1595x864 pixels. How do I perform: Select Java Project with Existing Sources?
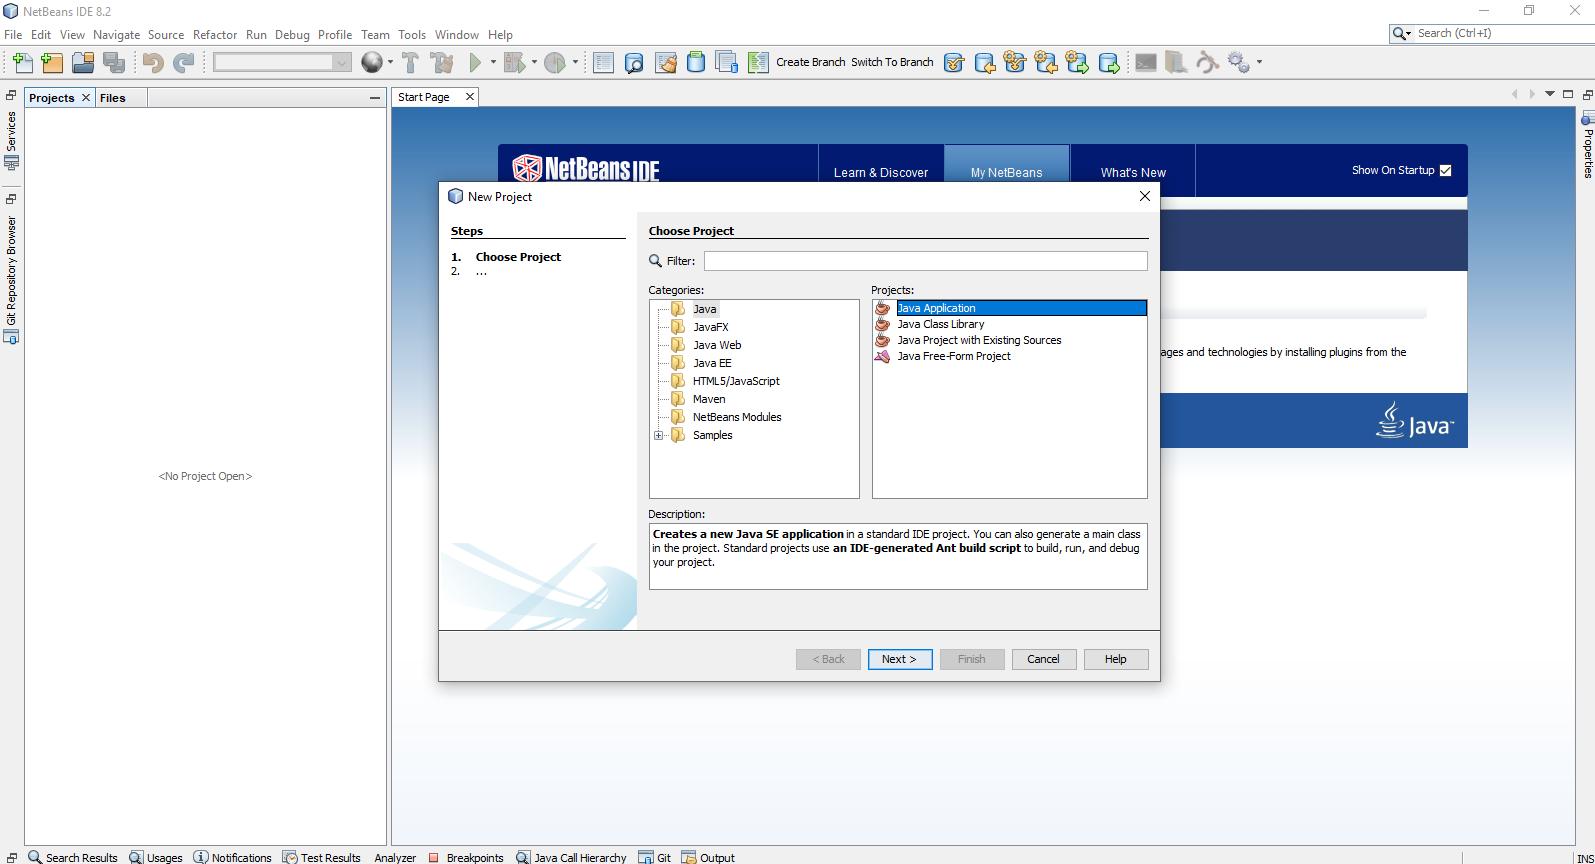coord(979,340)
